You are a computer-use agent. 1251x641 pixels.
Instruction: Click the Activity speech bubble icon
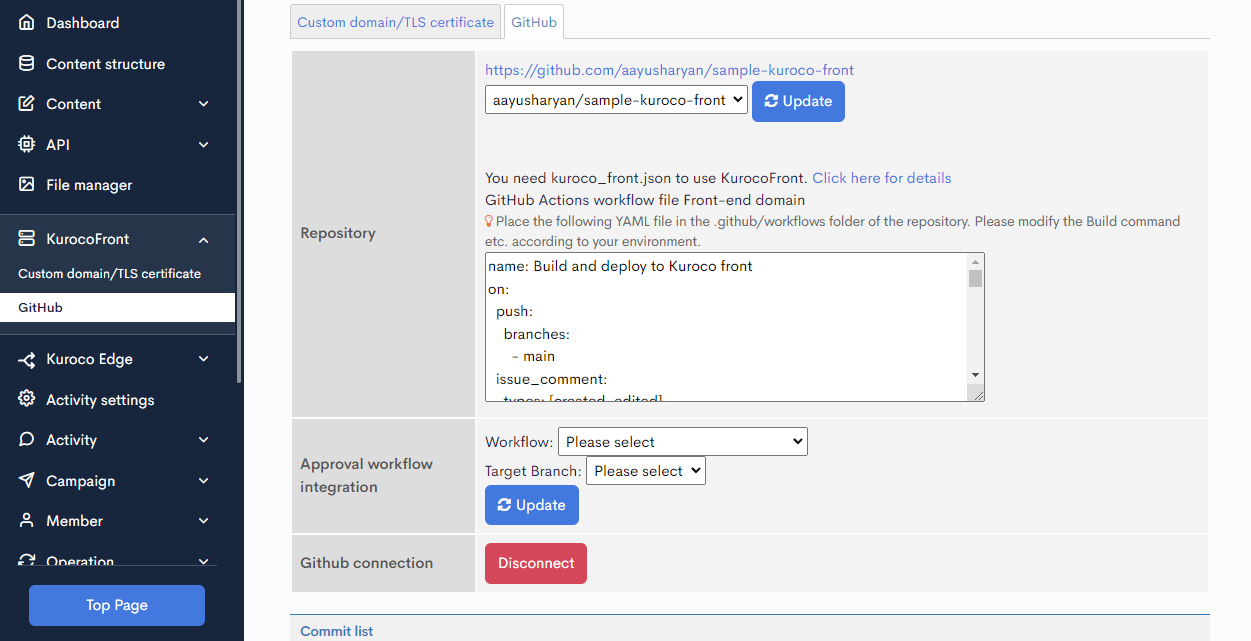pyautogui.click(x=27, y=440)
